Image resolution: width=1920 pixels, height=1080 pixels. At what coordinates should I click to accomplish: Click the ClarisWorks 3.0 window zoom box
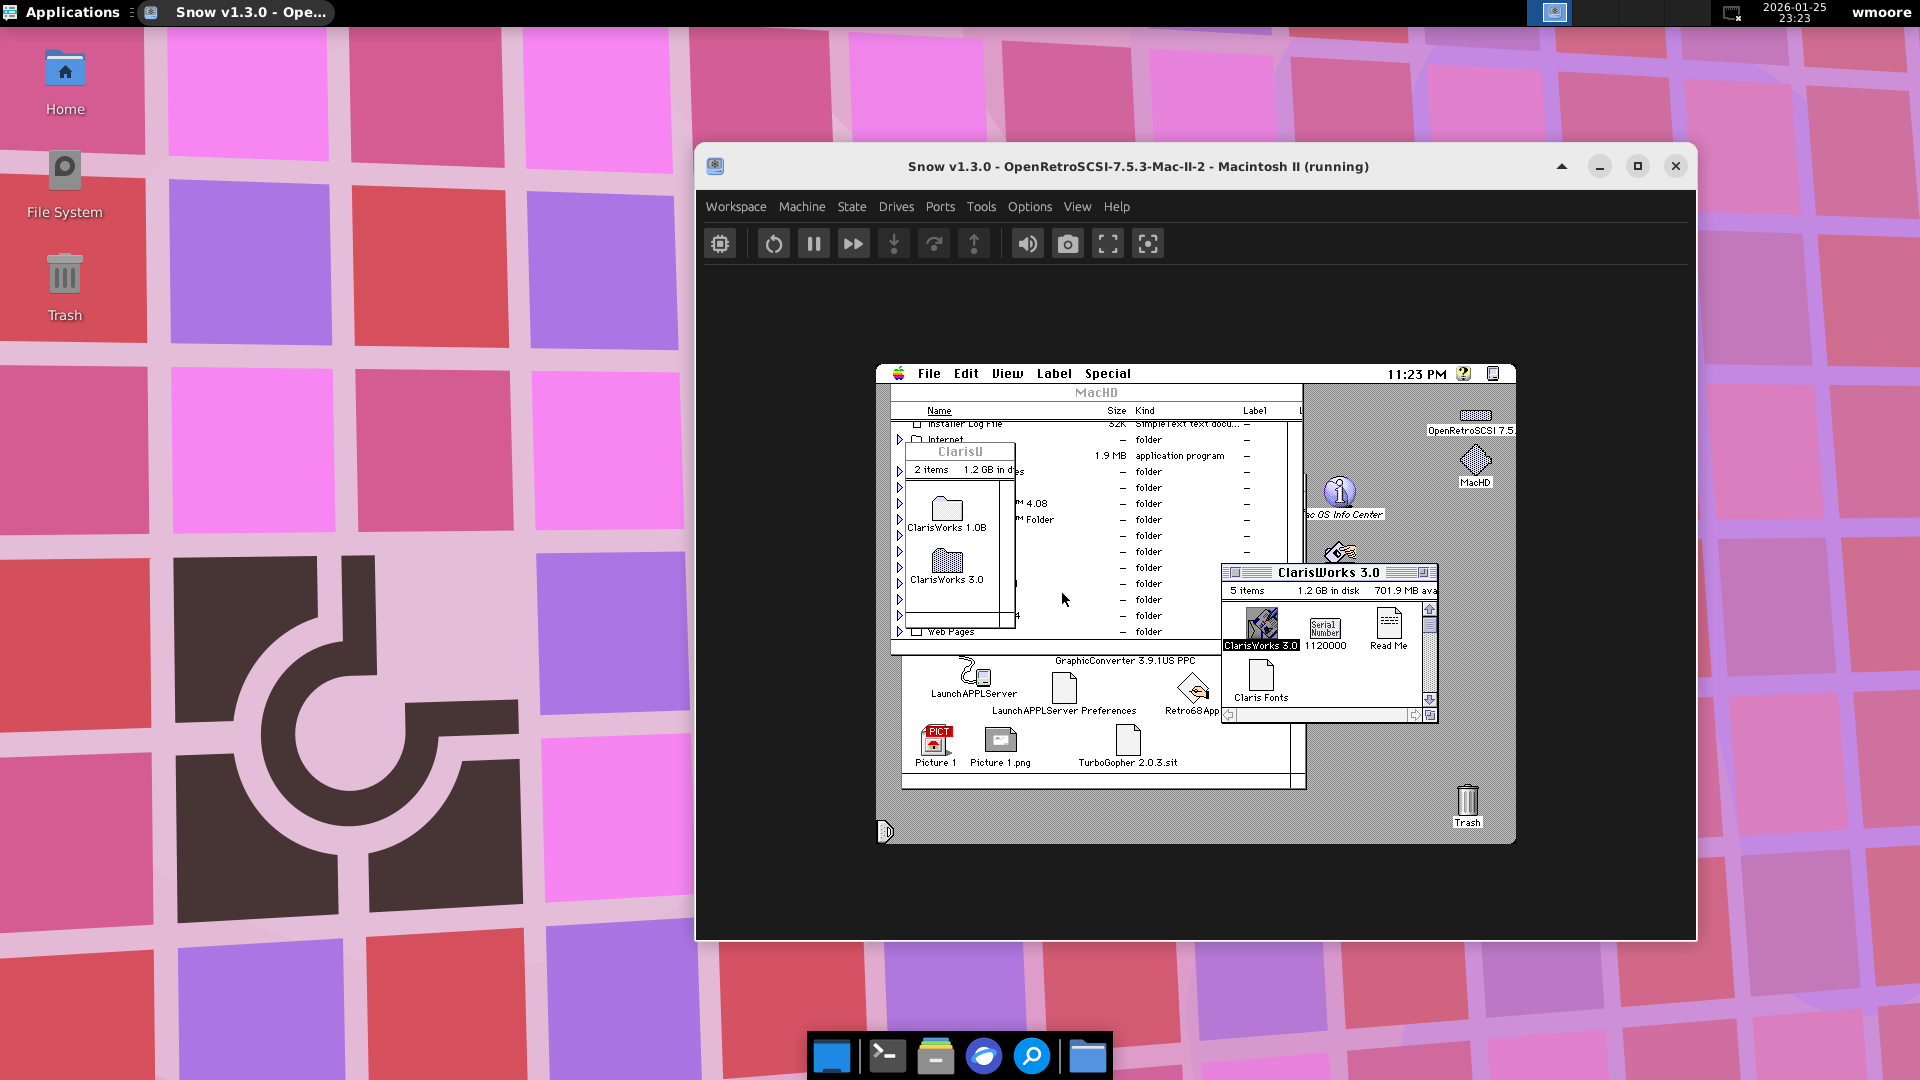[x=1423, y=573]
